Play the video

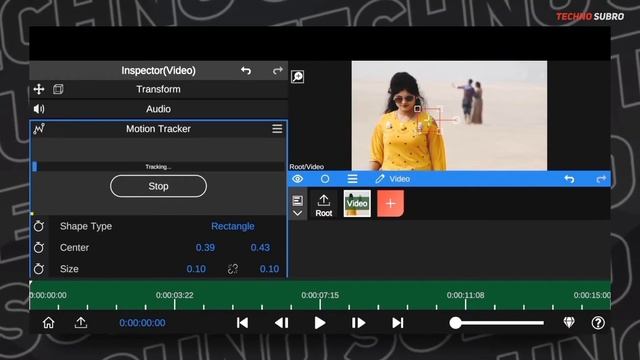click(x=320, y=323)
